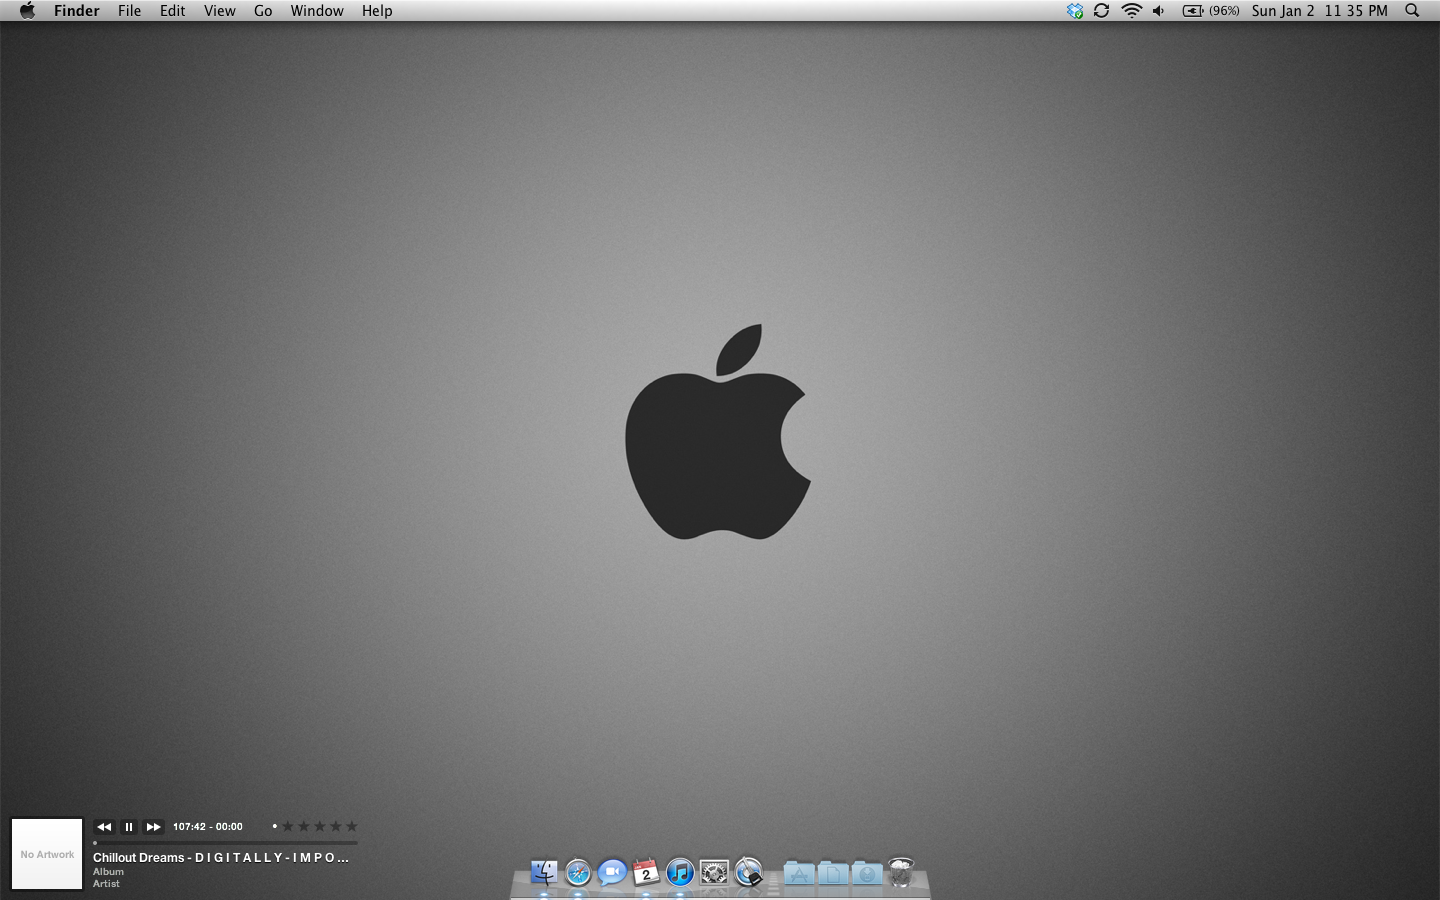Open the Wi-Fi status menu
The height and width of the screenshot is (900, 1440).
click(1131, 11)
